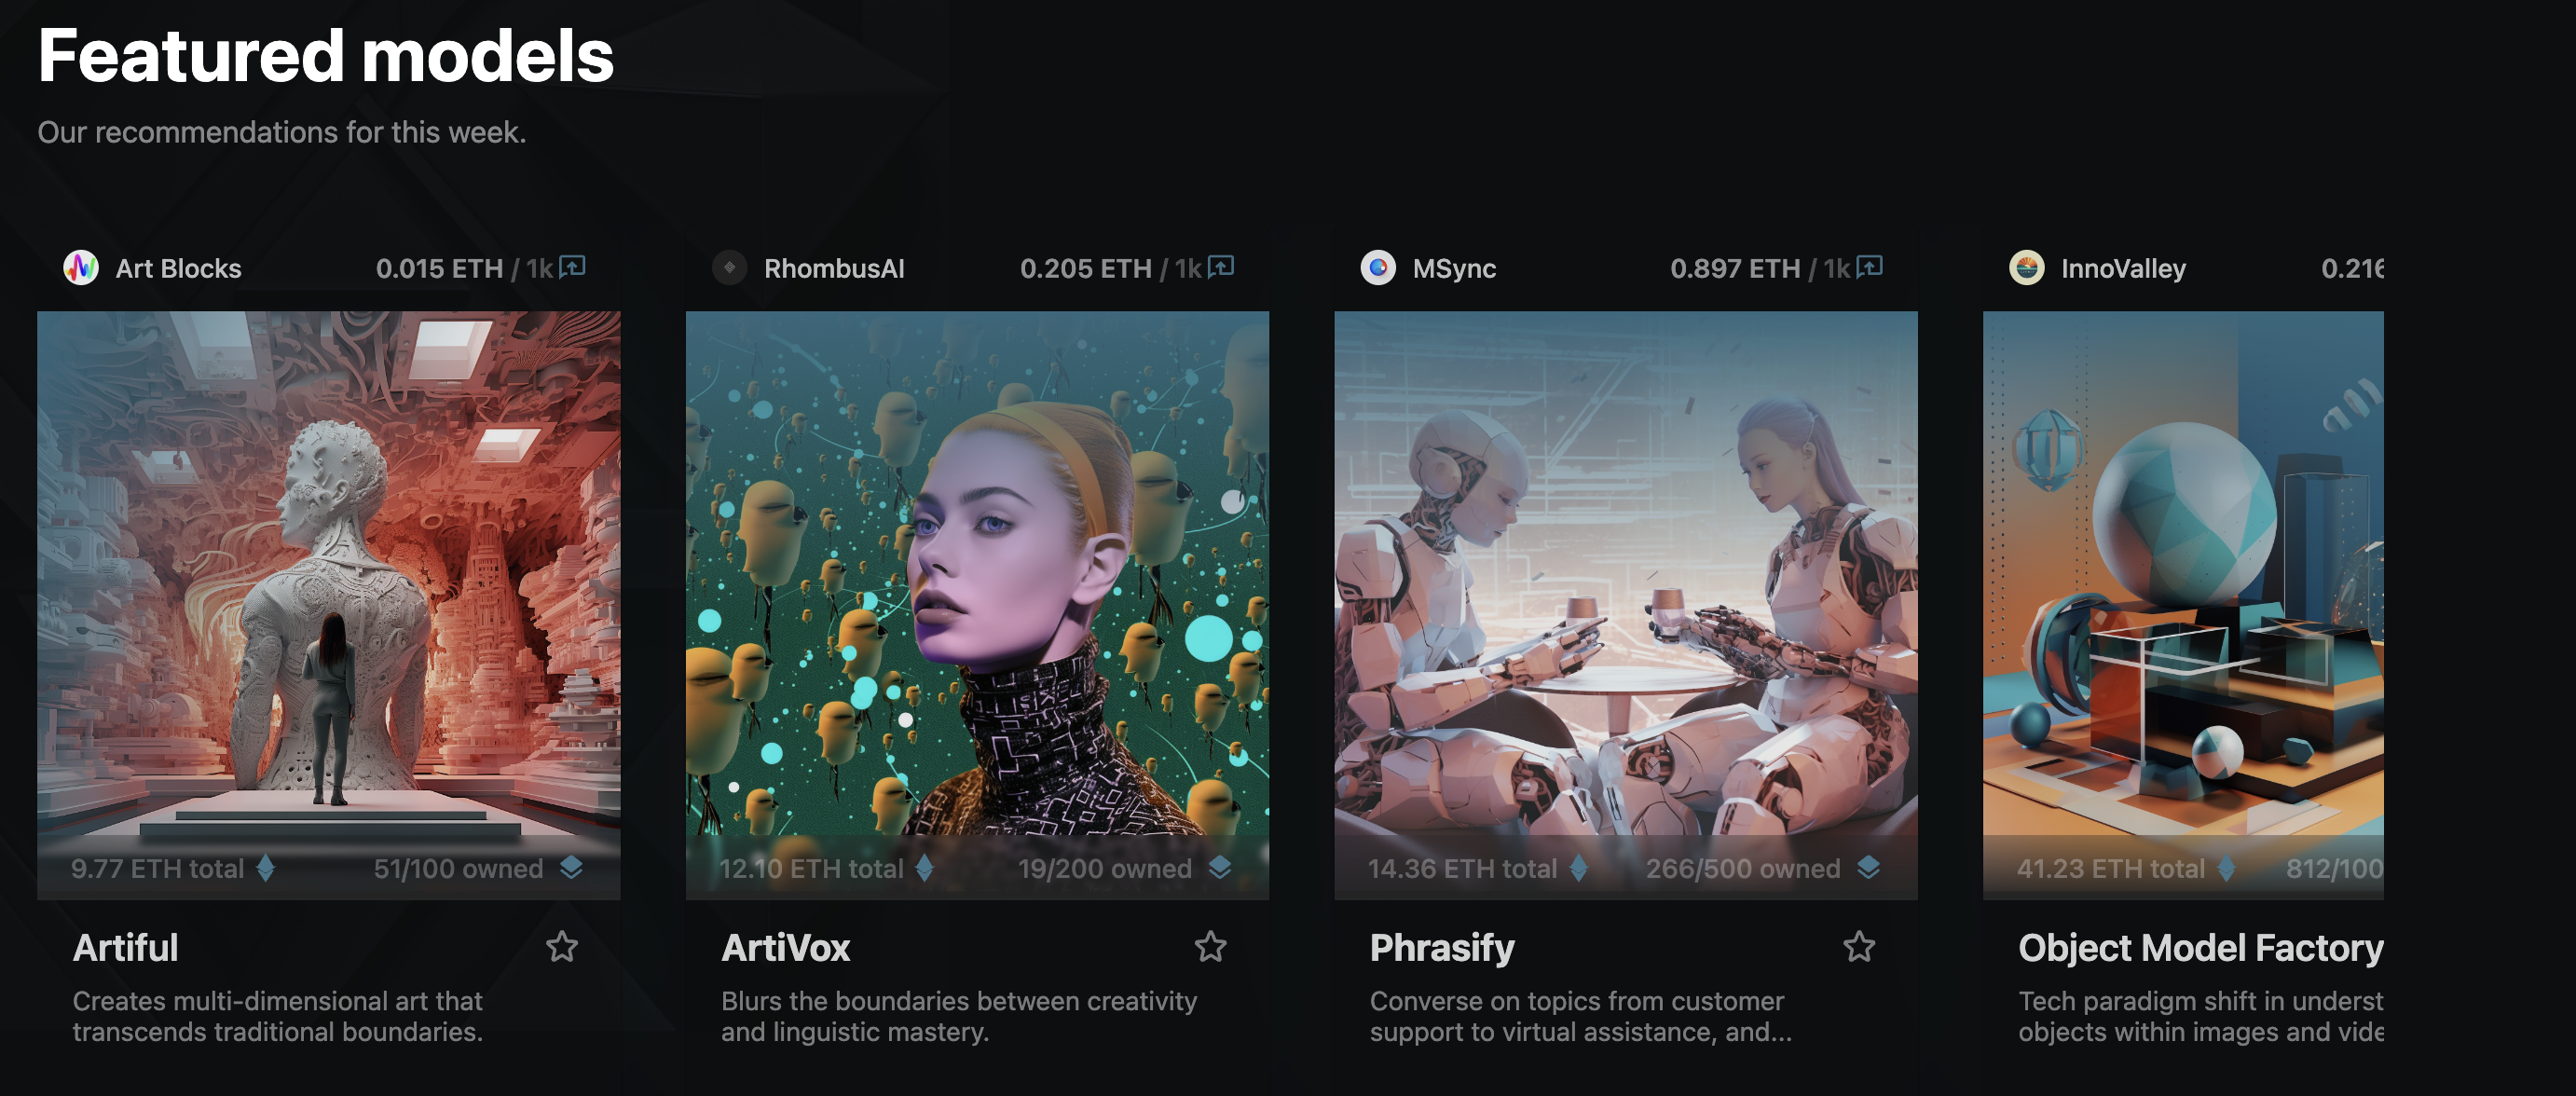The height and width of the screenshot is (1096, 2576).
Task: Click the layers icon next to 266/500 owned
Action: coord(1868,868)
